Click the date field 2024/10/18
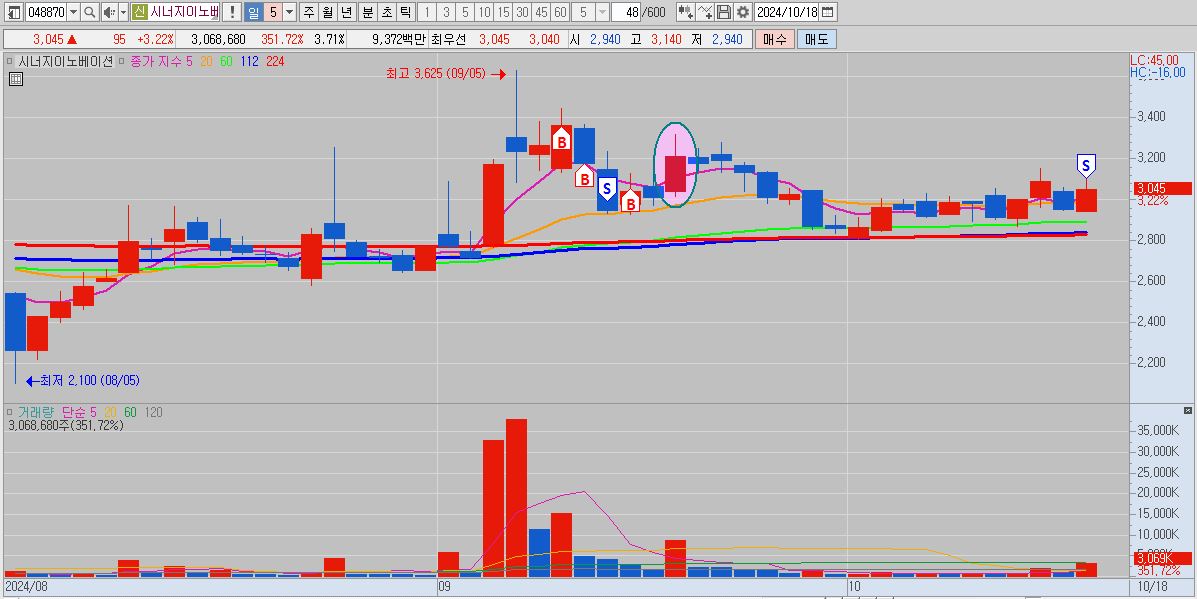This screenshot has height=599, width=1197. tap(787, 12)
